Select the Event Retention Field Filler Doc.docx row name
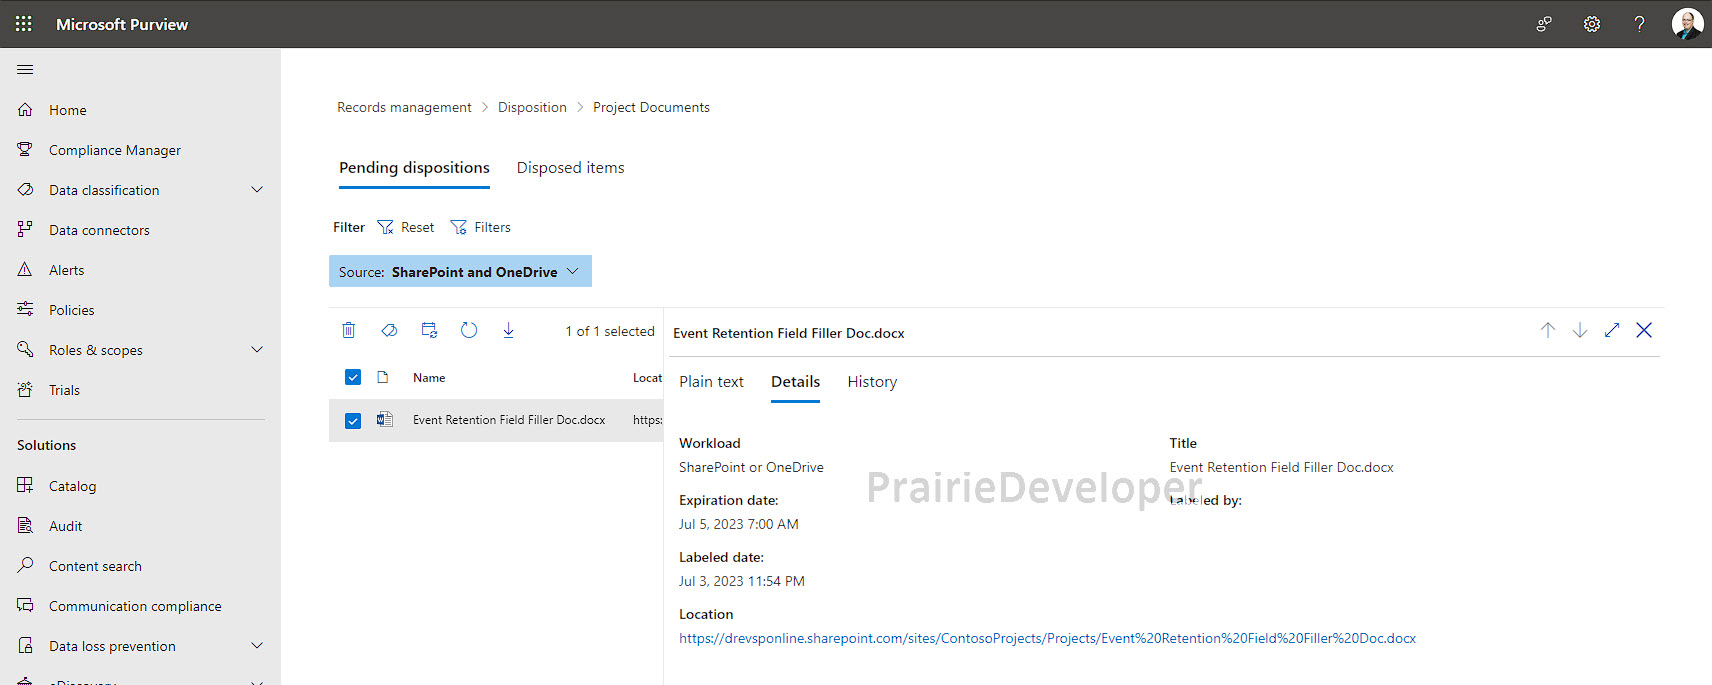 (x=509, y=420)
